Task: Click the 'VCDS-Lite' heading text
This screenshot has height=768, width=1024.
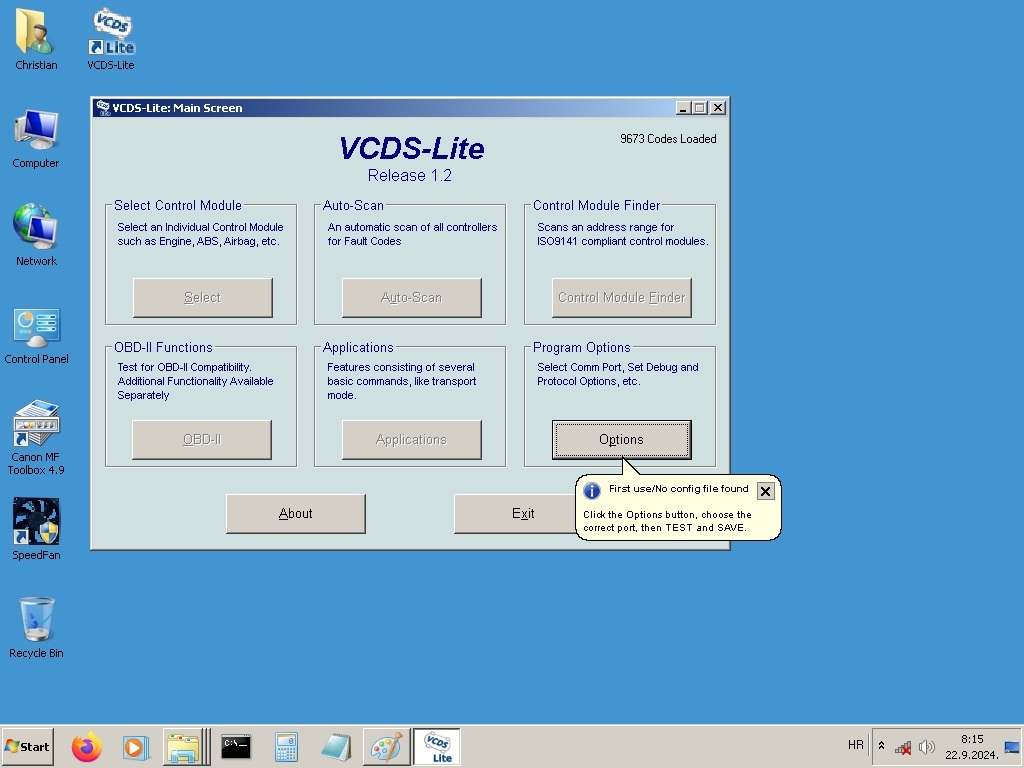Action: pyautogui.click(x=411, y=149)
